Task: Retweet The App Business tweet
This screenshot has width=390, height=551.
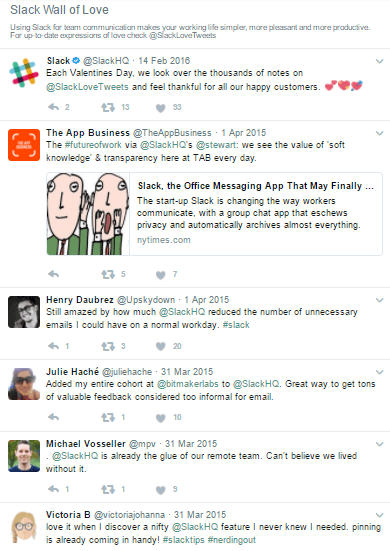Action: click(x=108, y=274)
